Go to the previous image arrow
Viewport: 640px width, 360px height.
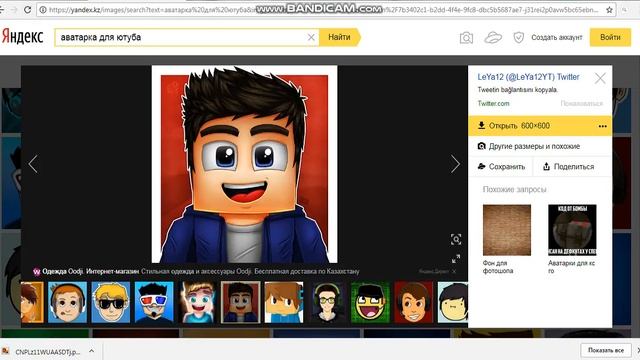pyautogui.click(x=33, y=164)
